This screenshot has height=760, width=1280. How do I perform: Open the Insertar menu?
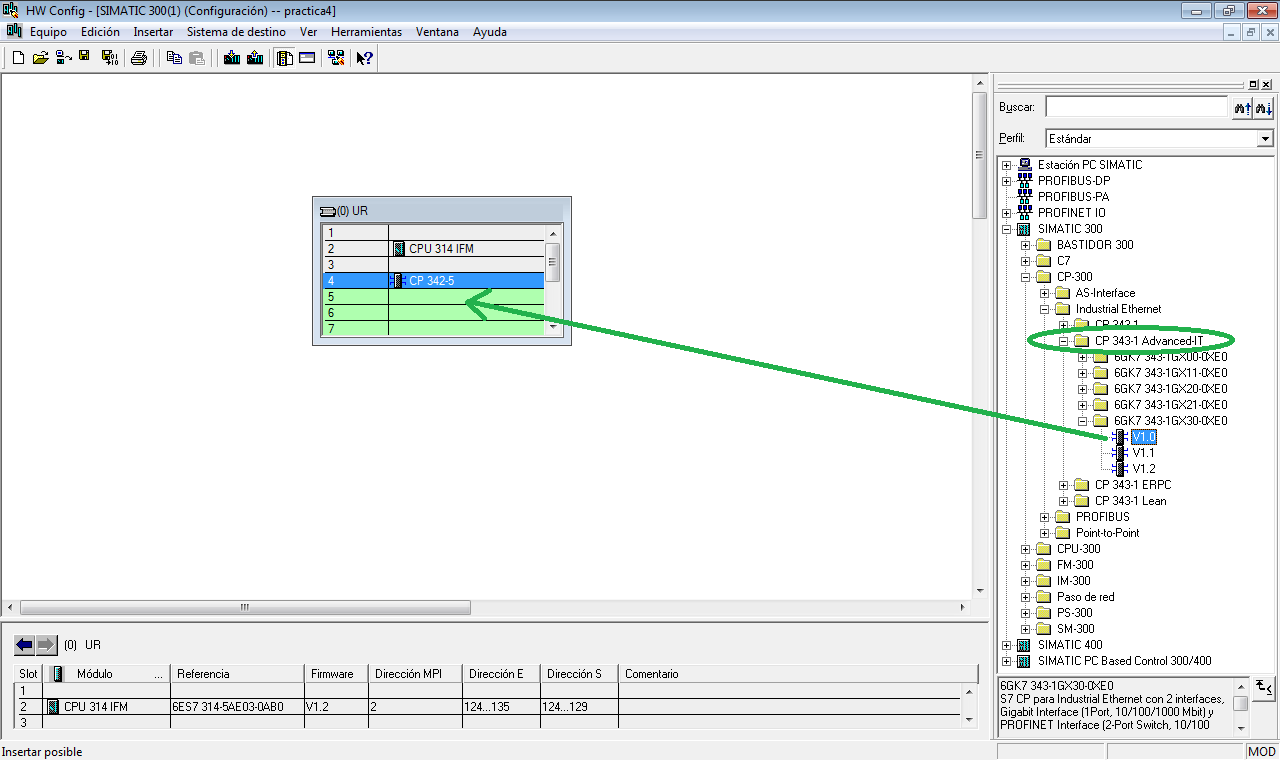click(x=153, y=32)
